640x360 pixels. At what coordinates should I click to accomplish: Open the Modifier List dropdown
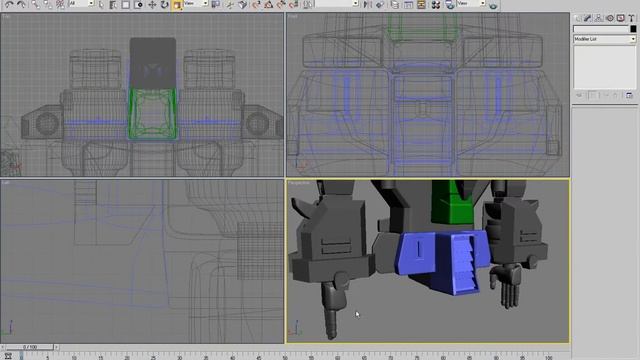point(604,39)
